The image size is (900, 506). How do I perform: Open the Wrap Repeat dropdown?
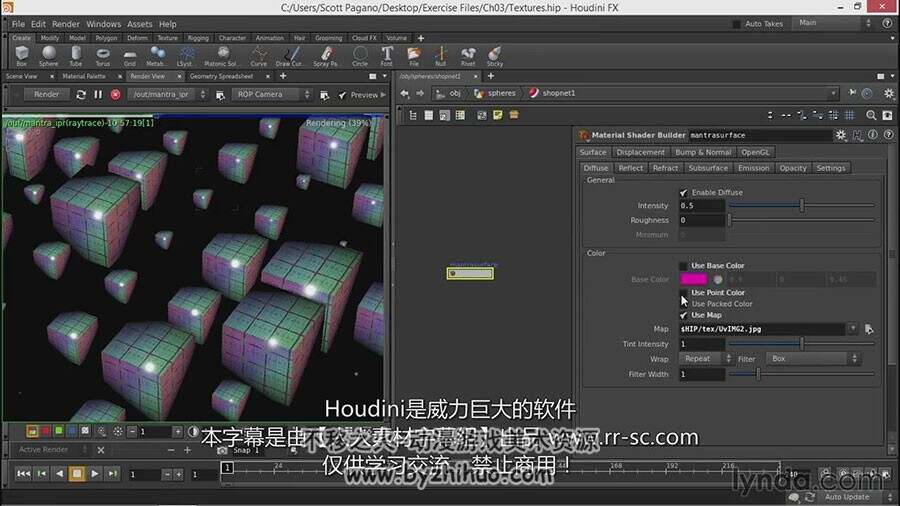[x=705, y=359]
